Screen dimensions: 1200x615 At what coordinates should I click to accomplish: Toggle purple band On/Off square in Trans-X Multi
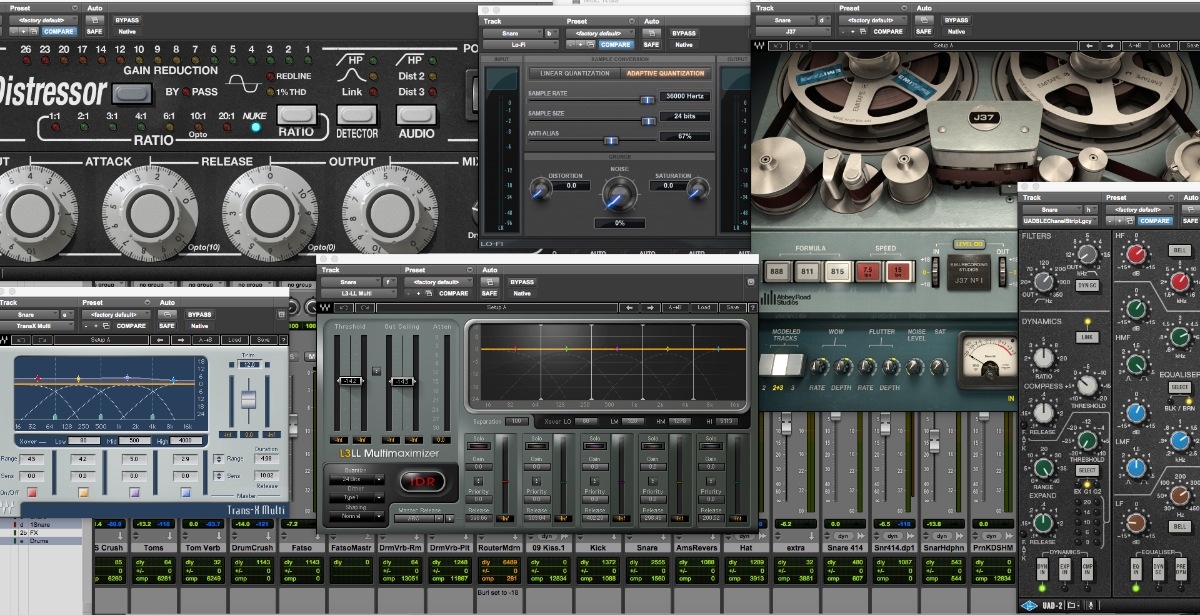coord(134,492)
